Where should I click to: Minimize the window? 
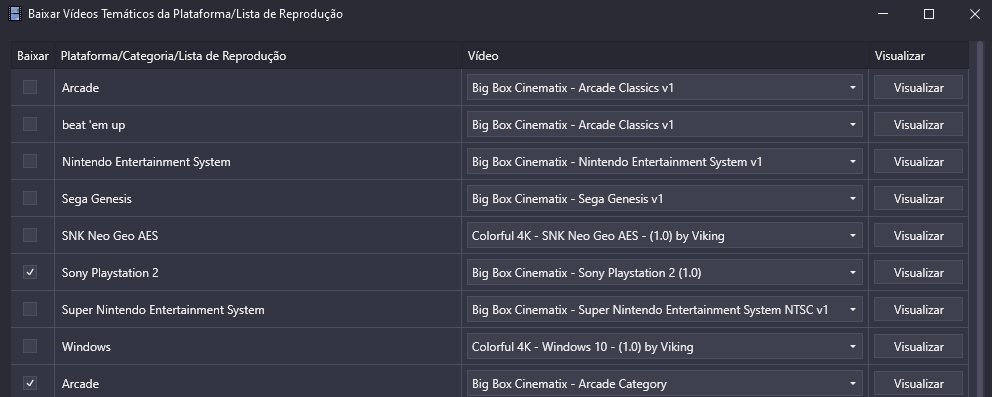pos(883,14)
